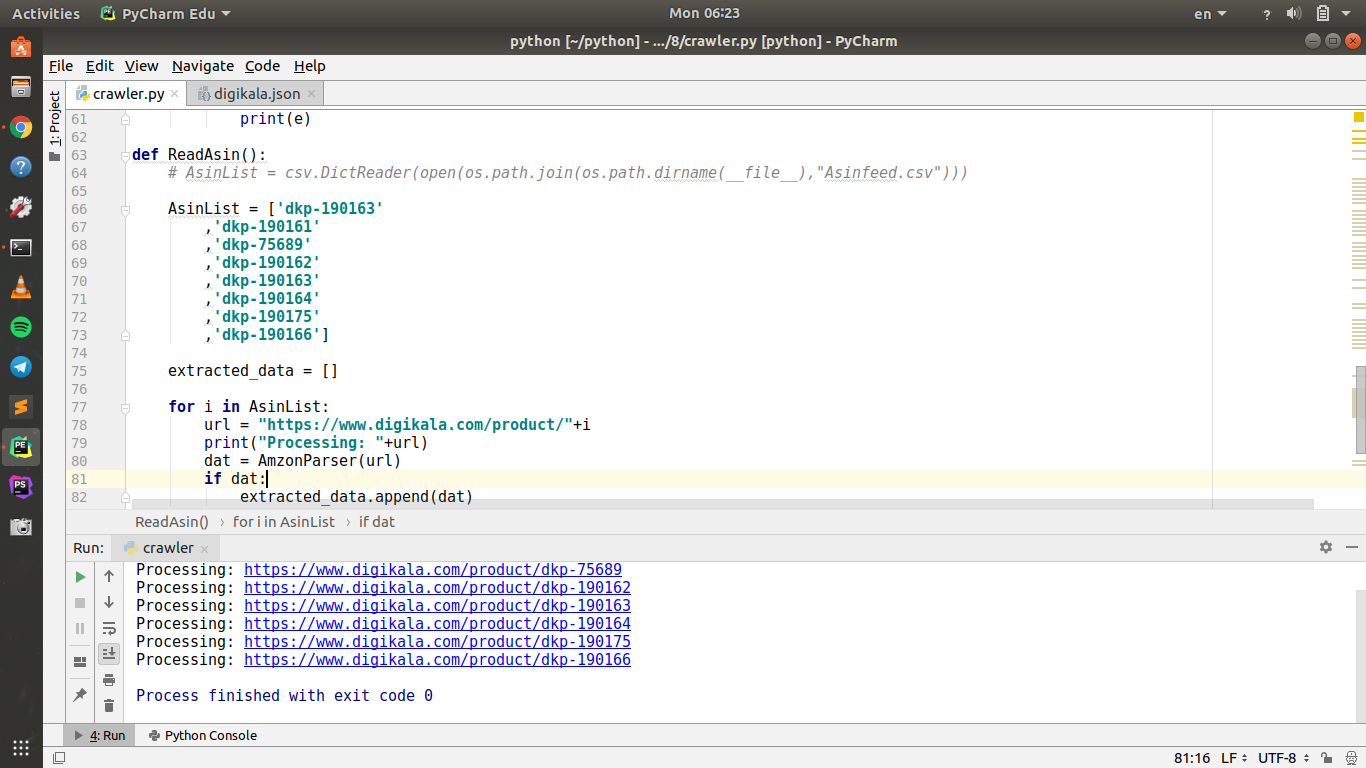1366x768 pixels.
Task: Open link for product dkp-190164
Action: tap(437, 624)
